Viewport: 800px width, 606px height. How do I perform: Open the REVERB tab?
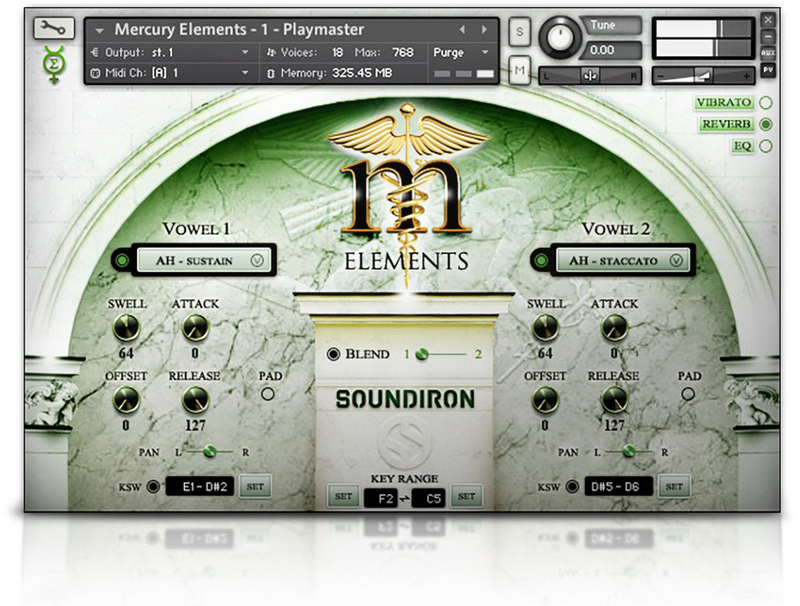[x=726, y=124]
